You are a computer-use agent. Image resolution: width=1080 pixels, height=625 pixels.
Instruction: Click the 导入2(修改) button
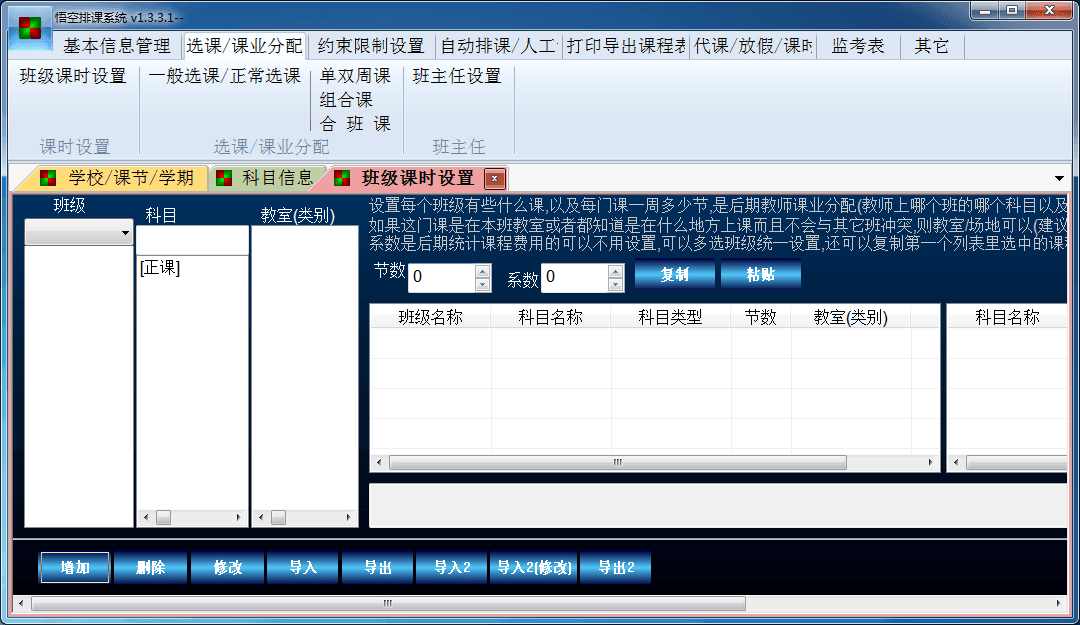pyautogui.click(x=534, y=568)
